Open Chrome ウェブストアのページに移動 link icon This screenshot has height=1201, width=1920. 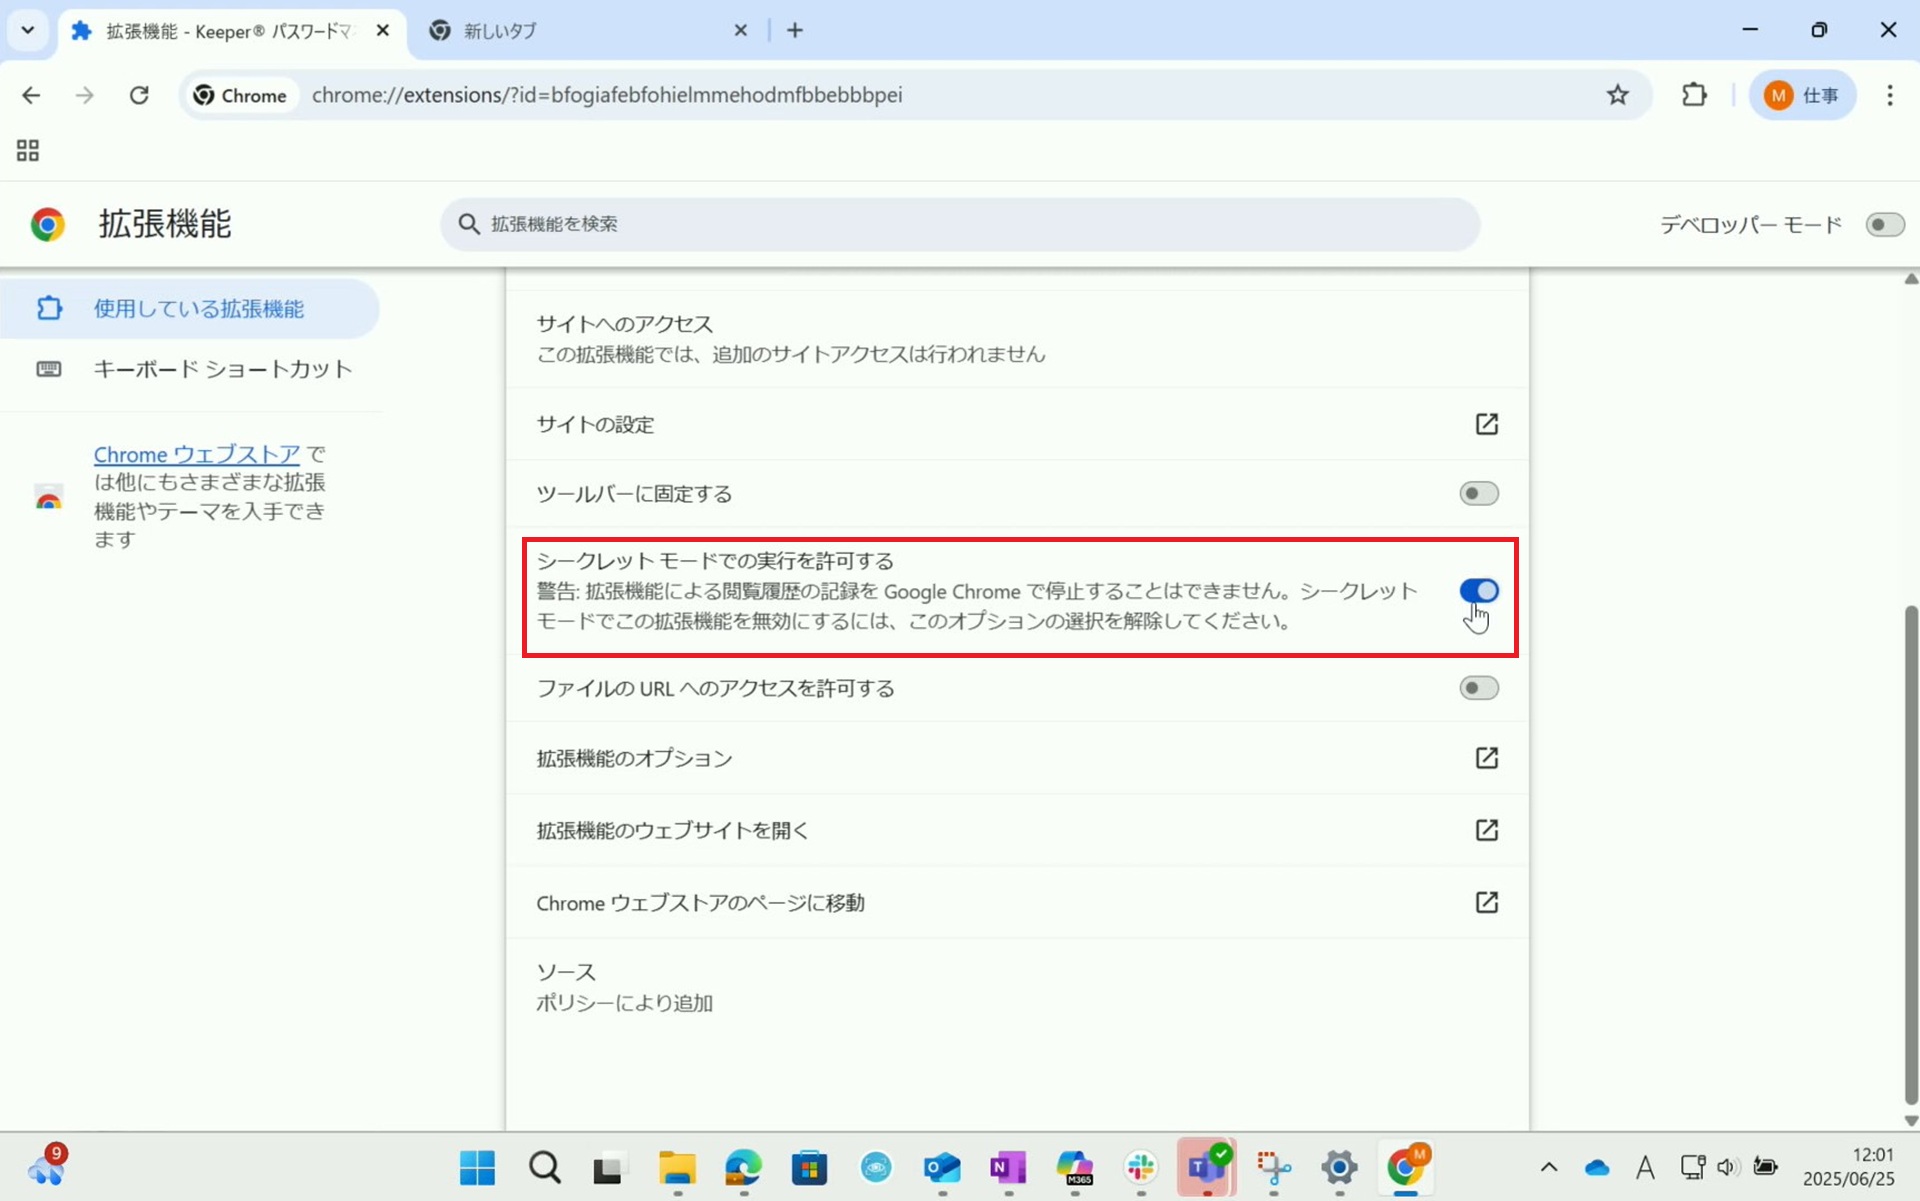click(1486, 902)
